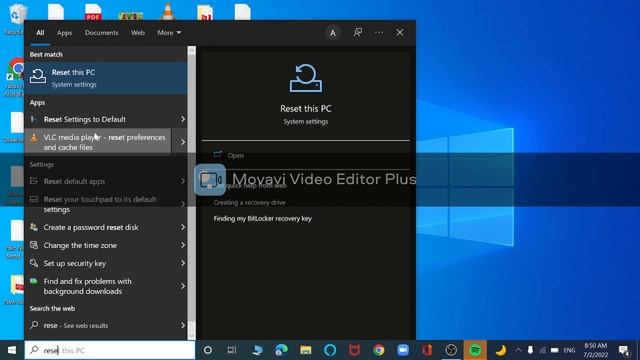This screenshot has width=640, height=360.
Task: Open Zoom from the taskbar
Action: click(403, 350)
